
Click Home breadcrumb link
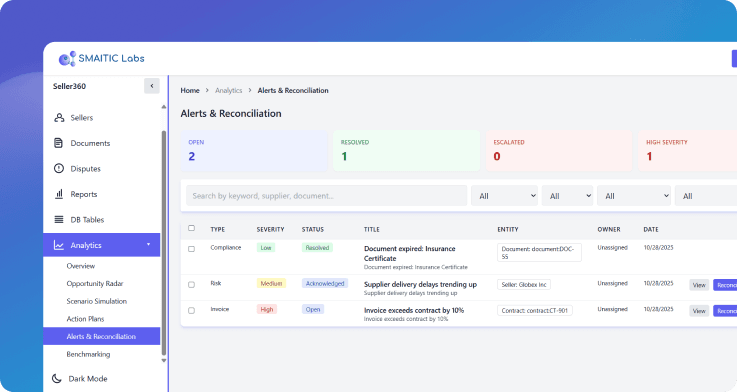[190, 90]
